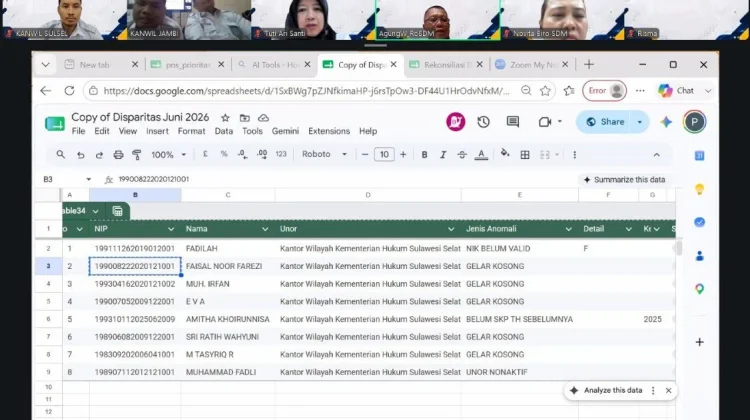The width and height of the screenshot is (750, 420).
Task: Toggle bold formatting
Action: tap(424, 155)
